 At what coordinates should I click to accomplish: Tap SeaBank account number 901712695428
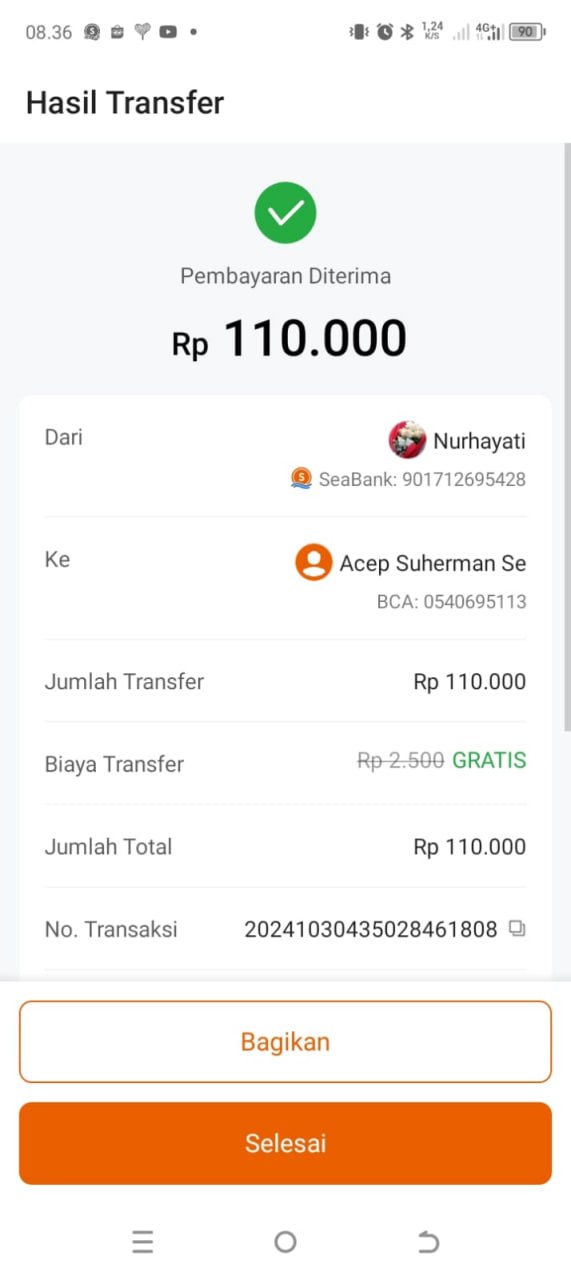tap(464, 479)
